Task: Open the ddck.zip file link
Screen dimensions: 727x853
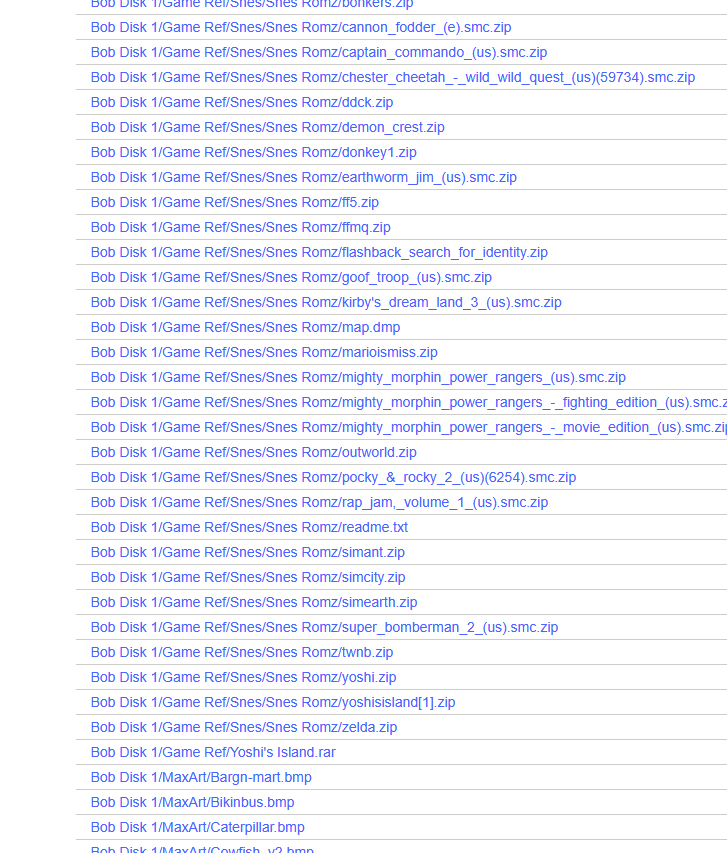Action: point(242,102)
